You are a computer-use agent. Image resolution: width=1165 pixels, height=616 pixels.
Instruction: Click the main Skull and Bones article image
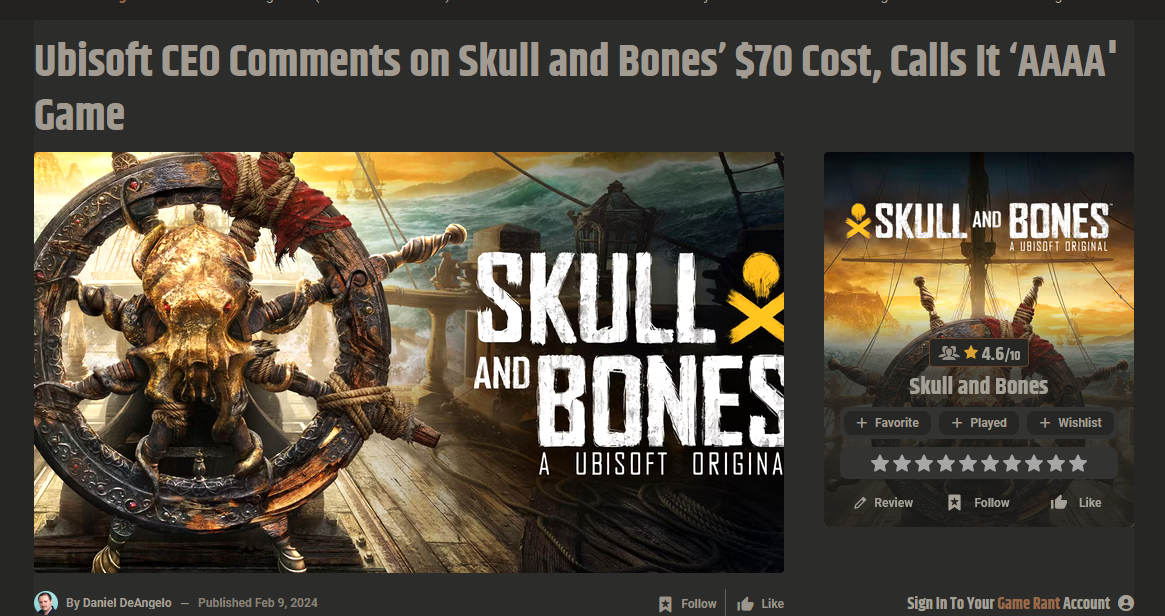(409, 362)
